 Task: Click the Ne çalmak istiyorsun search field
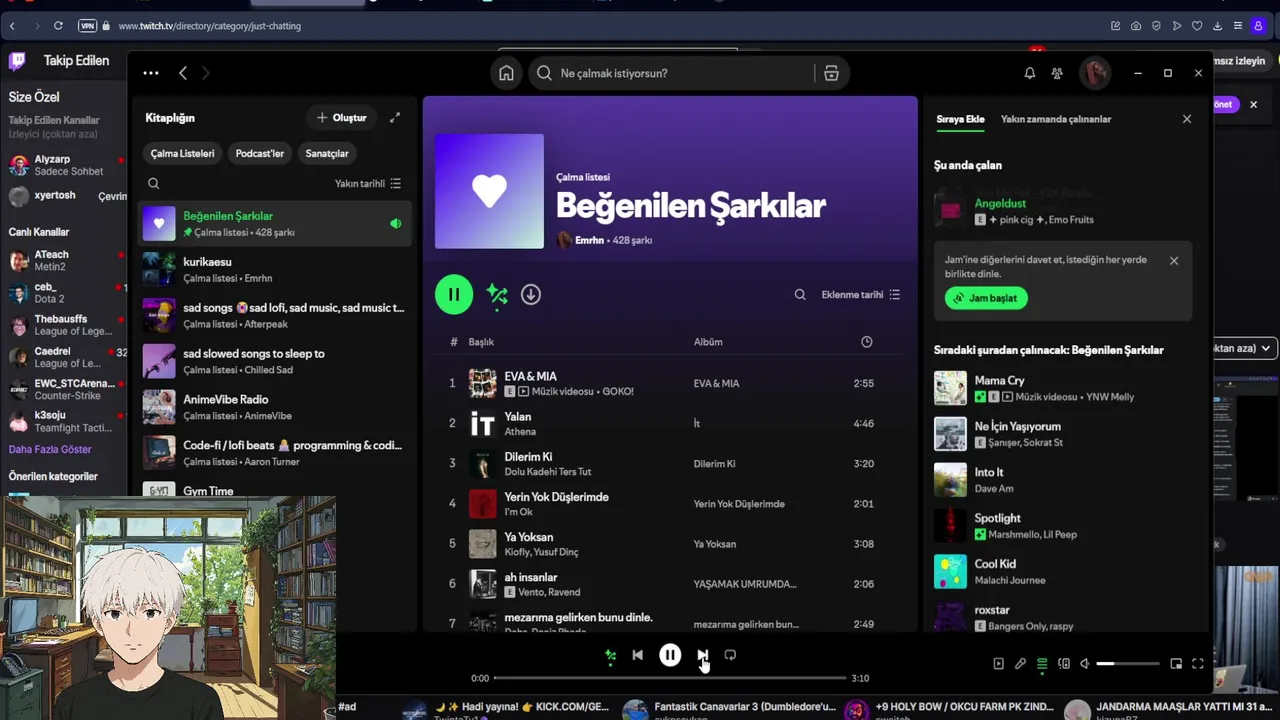[x=670, y=73]
